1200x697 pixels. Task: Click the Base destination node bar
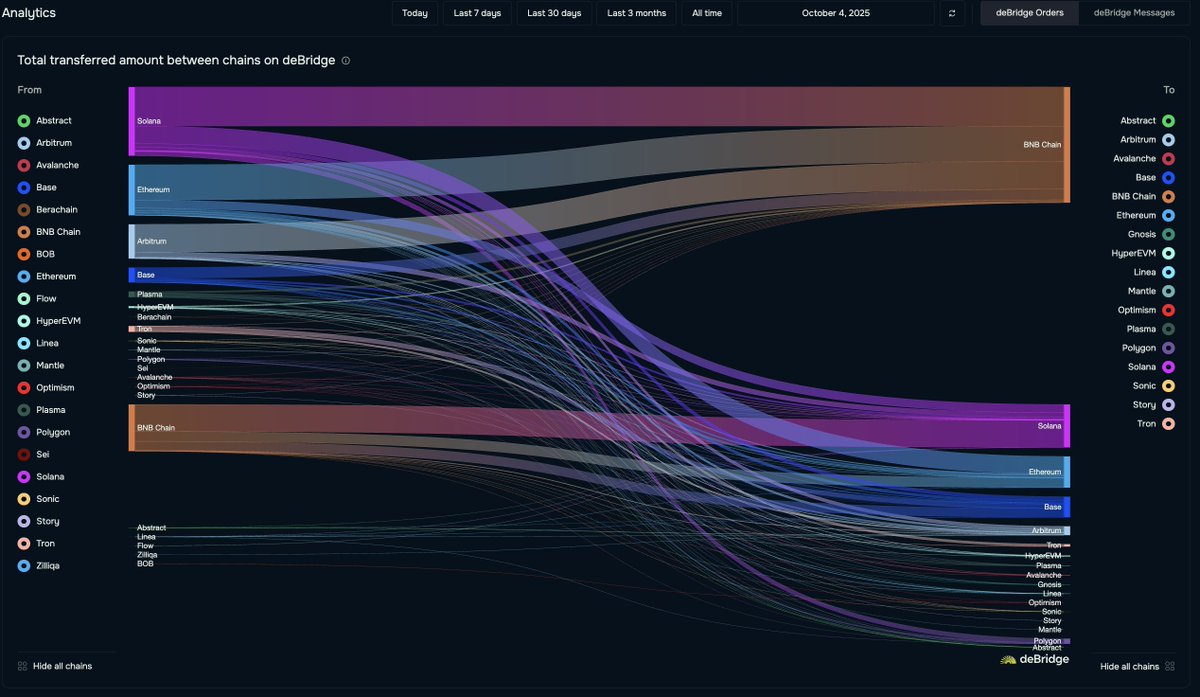[x=1067, y=507]
